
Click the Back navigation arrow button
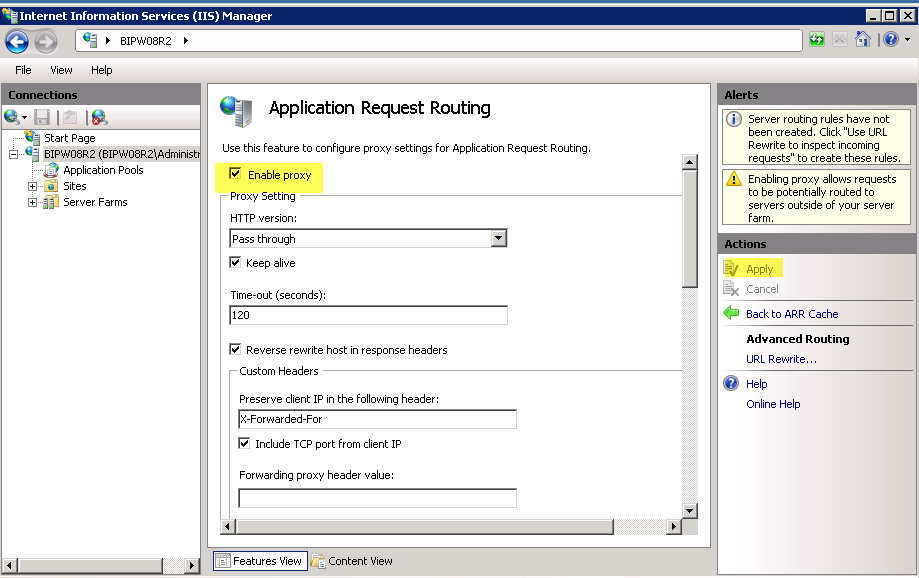(17, 41)
